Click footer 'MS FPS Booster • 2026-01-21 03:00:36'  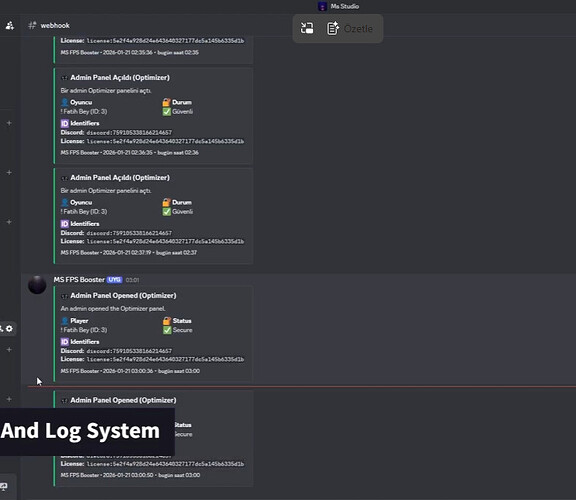point(107,371)
